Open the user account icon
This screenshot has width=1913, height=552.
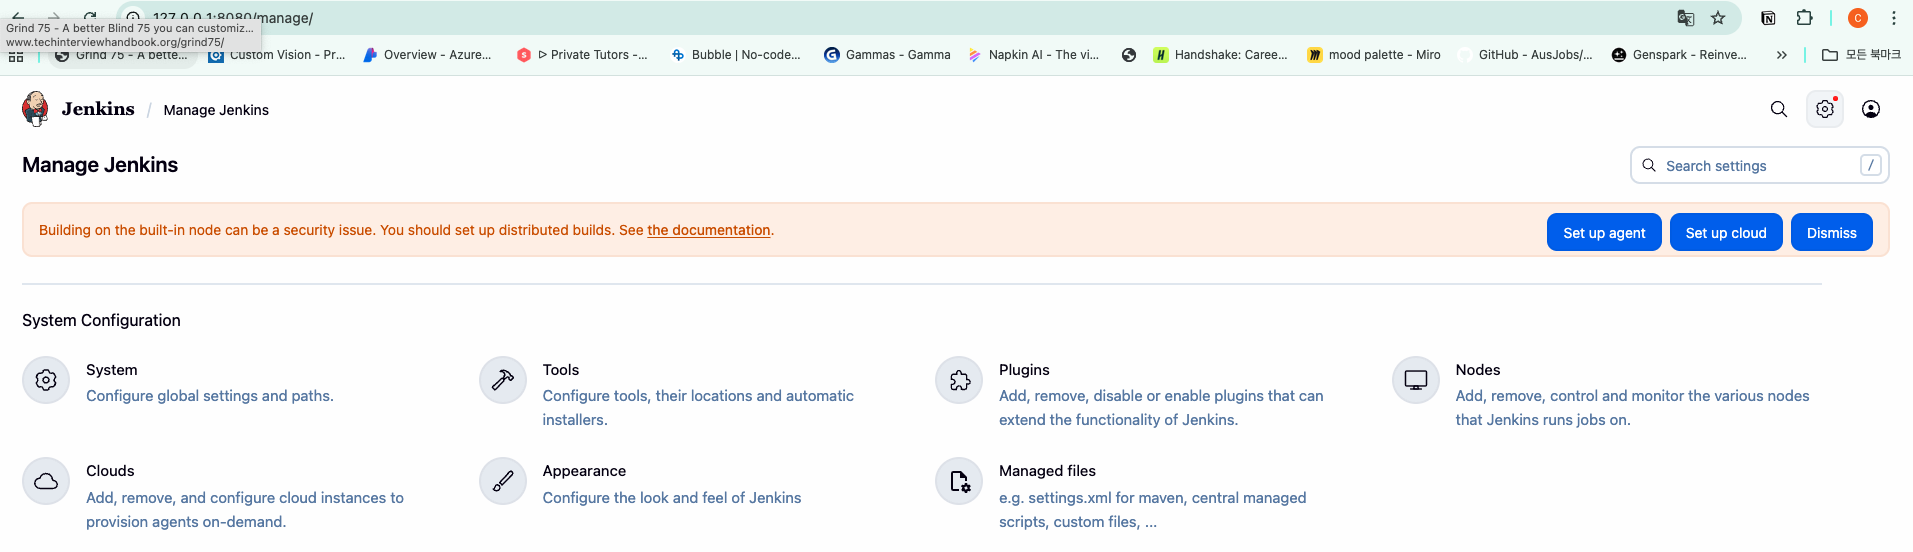[x=1871, y=109]
